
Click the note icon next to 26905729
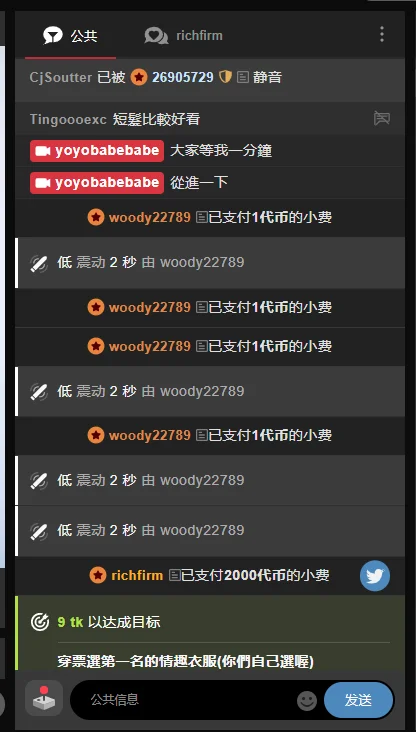click(243, 77)
